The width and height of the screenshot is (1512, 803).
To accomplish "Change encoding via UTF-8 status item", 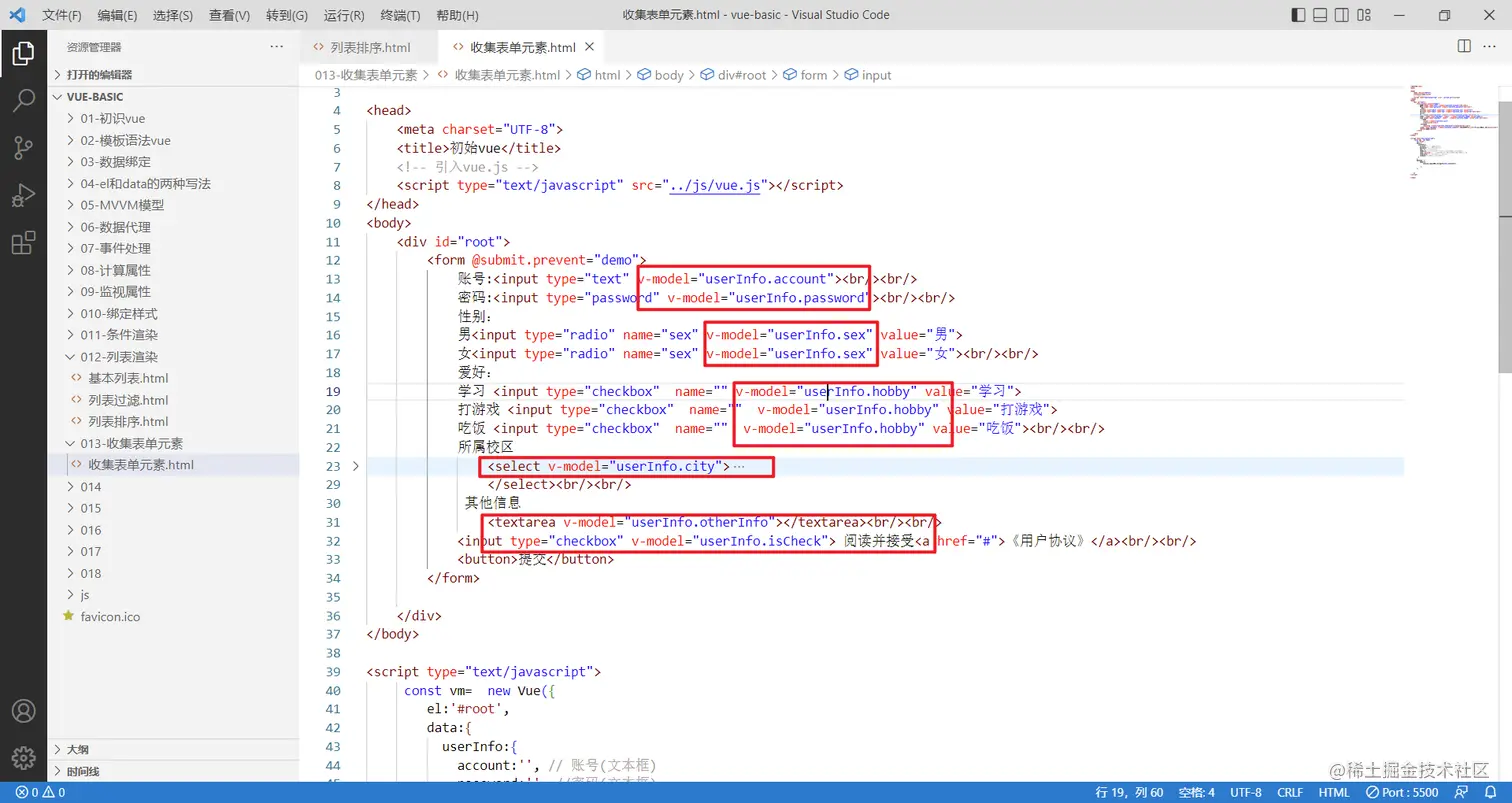I will tap(1245, 793).
